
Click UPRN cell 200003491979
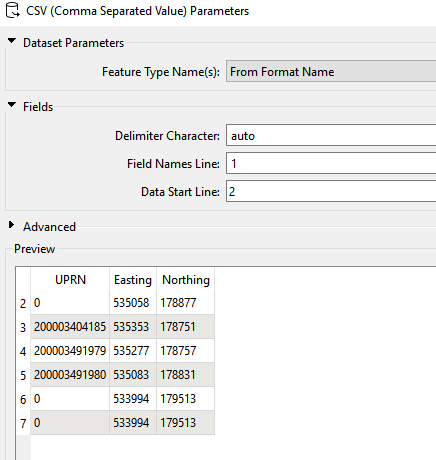click(x=70, y=351)
